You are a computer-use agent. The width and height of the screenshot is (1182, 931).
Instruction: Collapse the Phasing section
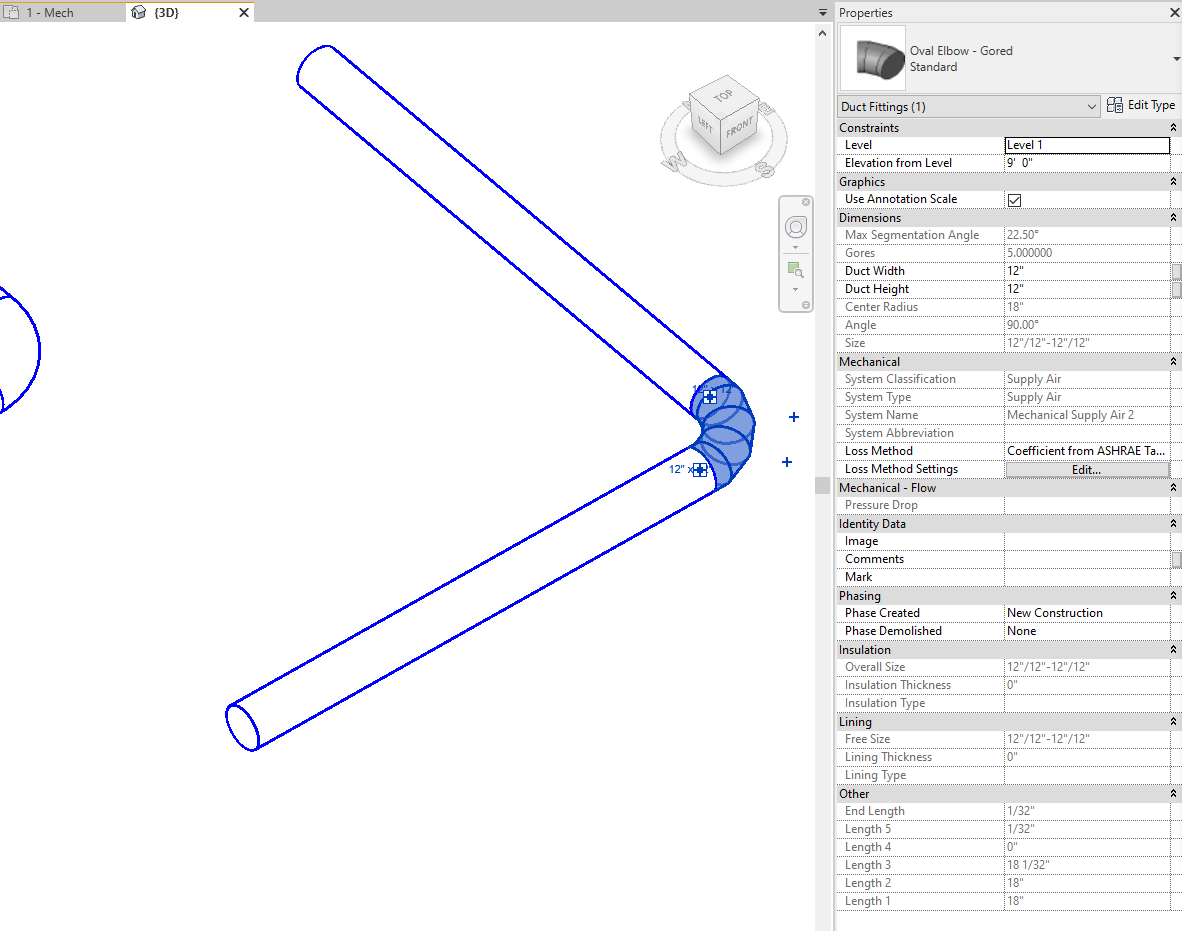click(x=1173, y=596)
